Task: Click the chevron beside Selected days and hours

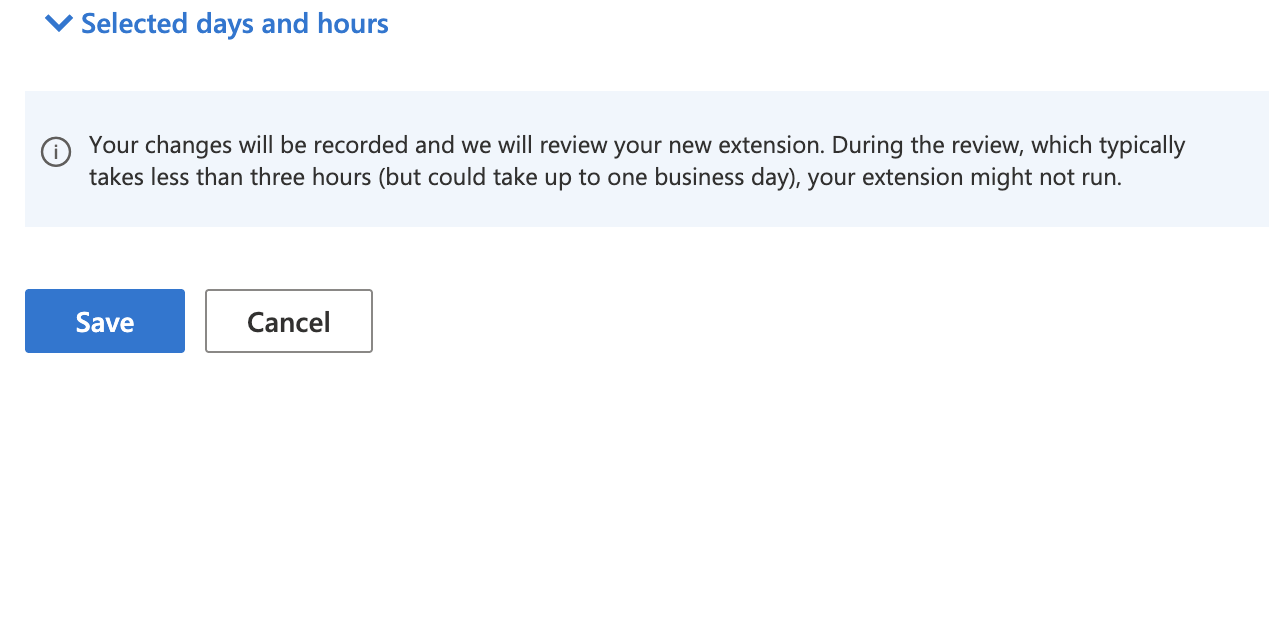Action: coord(59,23)
